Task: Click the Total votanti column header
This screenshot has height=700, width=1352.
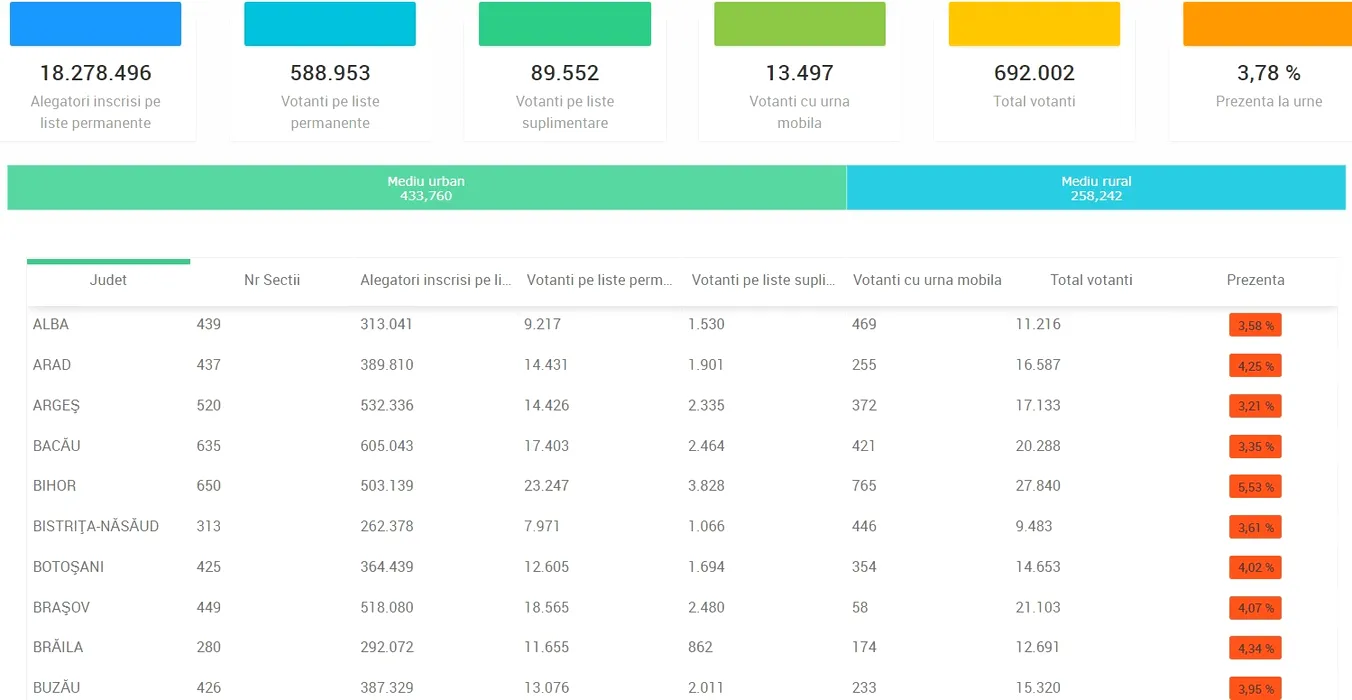Action: point(1091,280)
